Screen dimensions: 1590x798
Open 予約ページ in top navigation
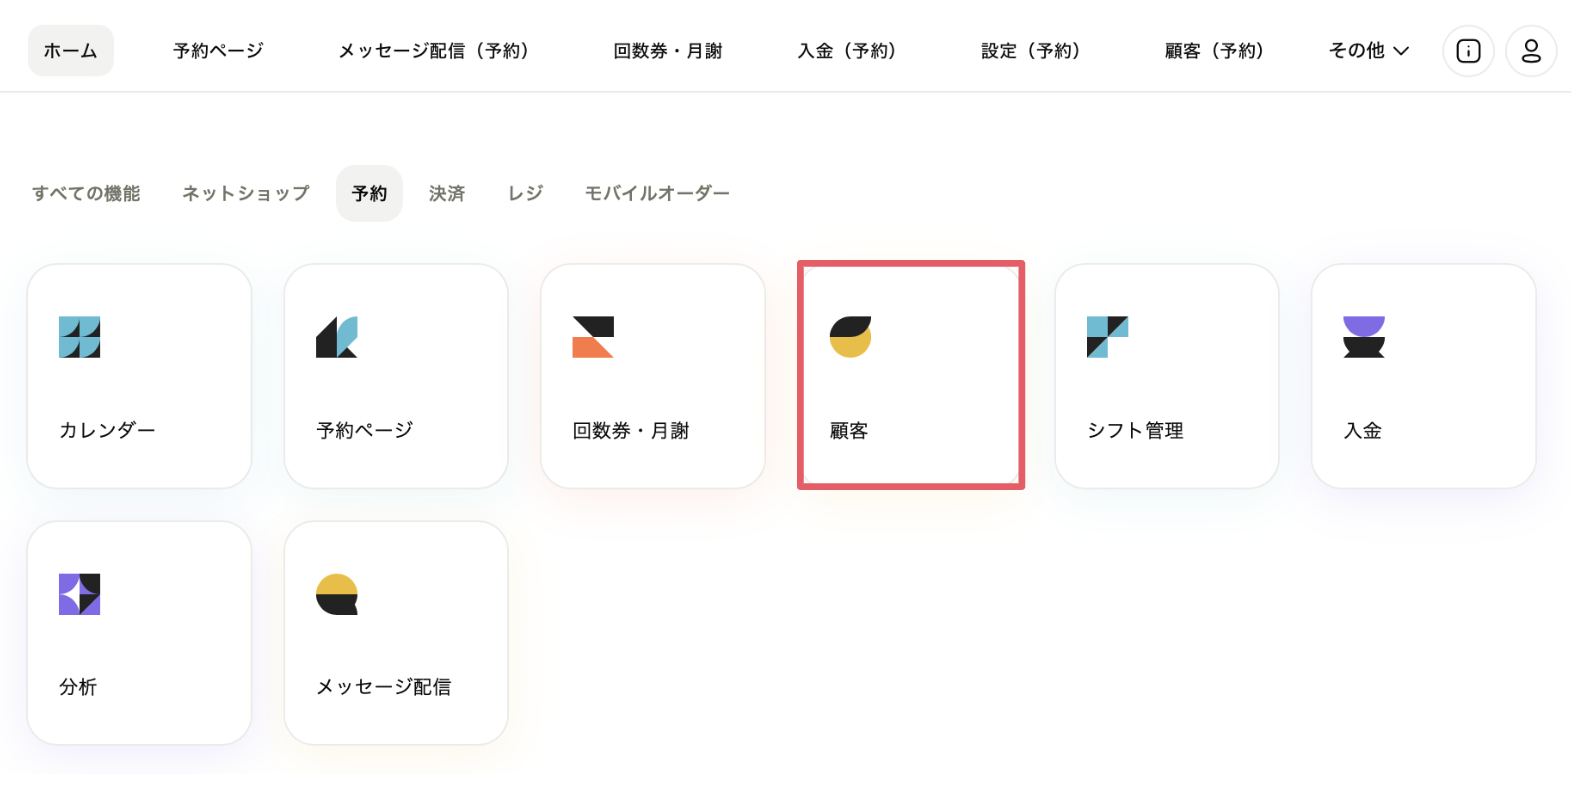218,51
